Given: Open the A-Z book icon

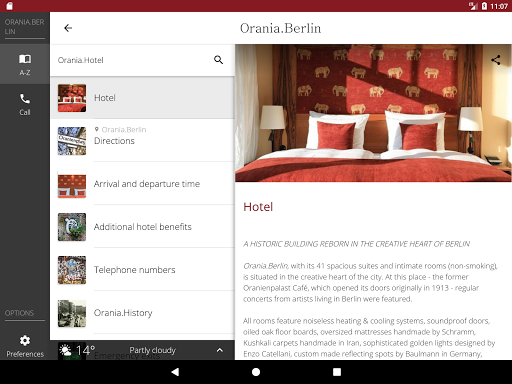Looking at the screenshot, I should [x=25, y=59].
